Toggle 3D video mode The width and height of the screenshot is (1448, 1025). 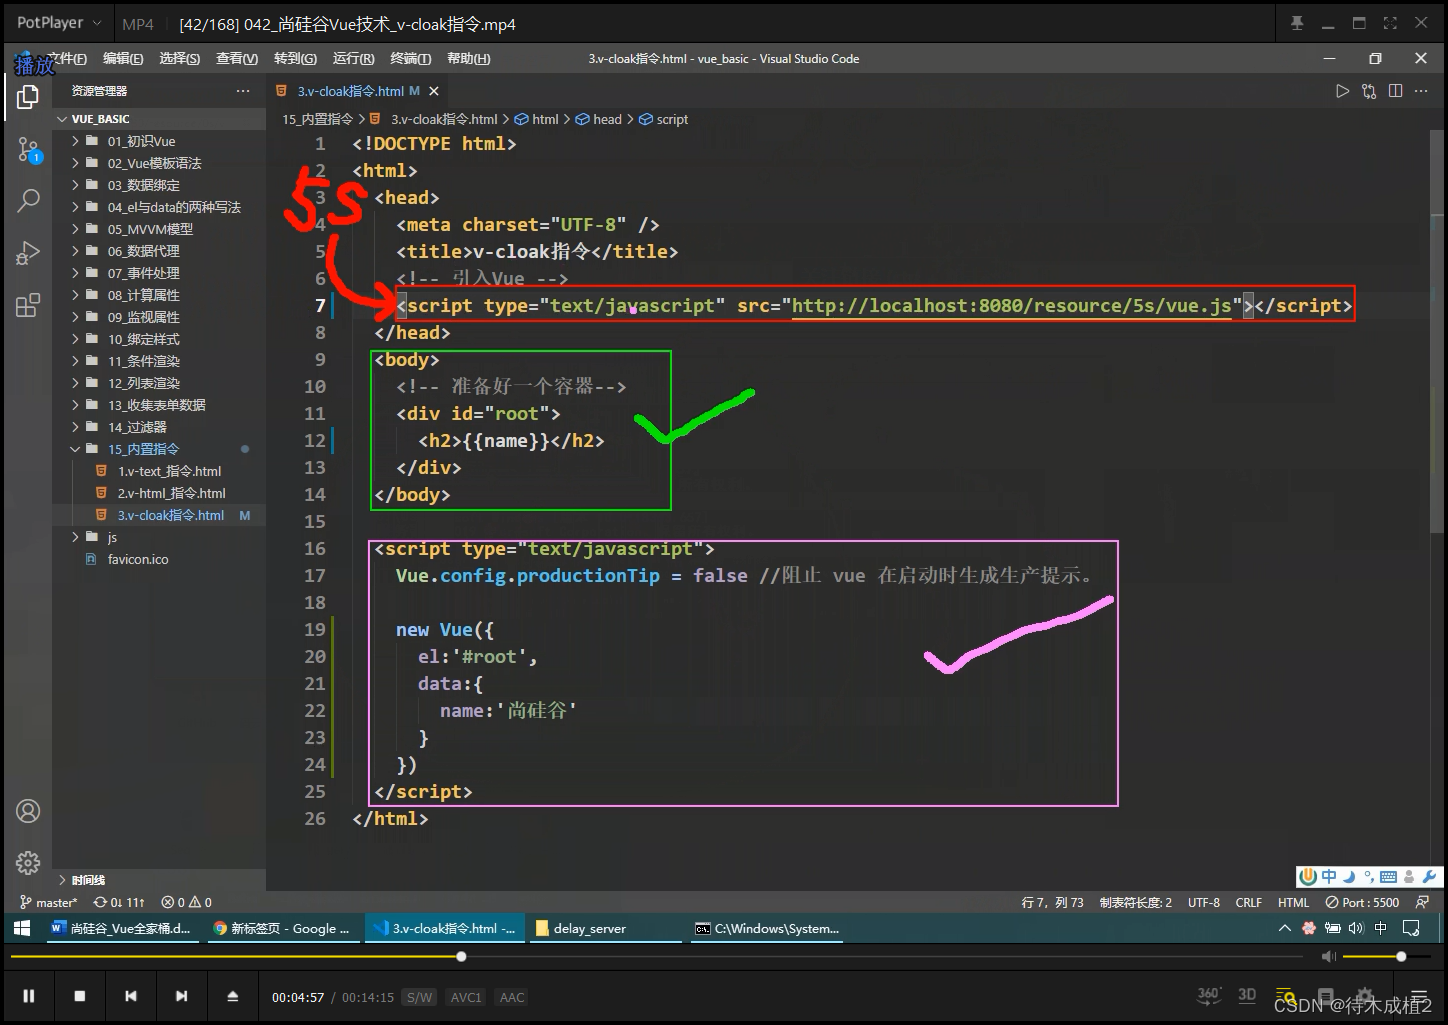tap(1247, 995)
